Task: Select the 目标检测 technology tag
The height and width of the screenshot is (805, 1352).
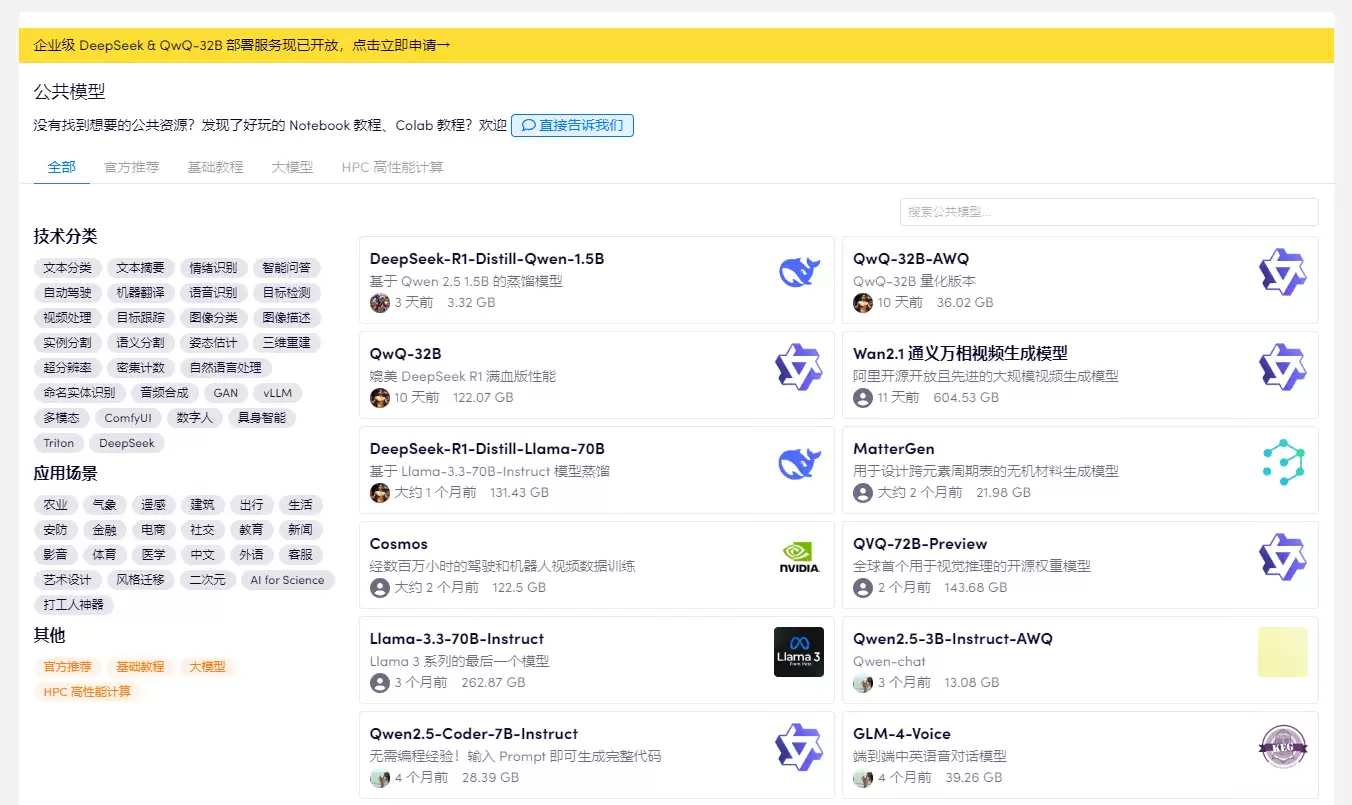Action: coord(287,293)
